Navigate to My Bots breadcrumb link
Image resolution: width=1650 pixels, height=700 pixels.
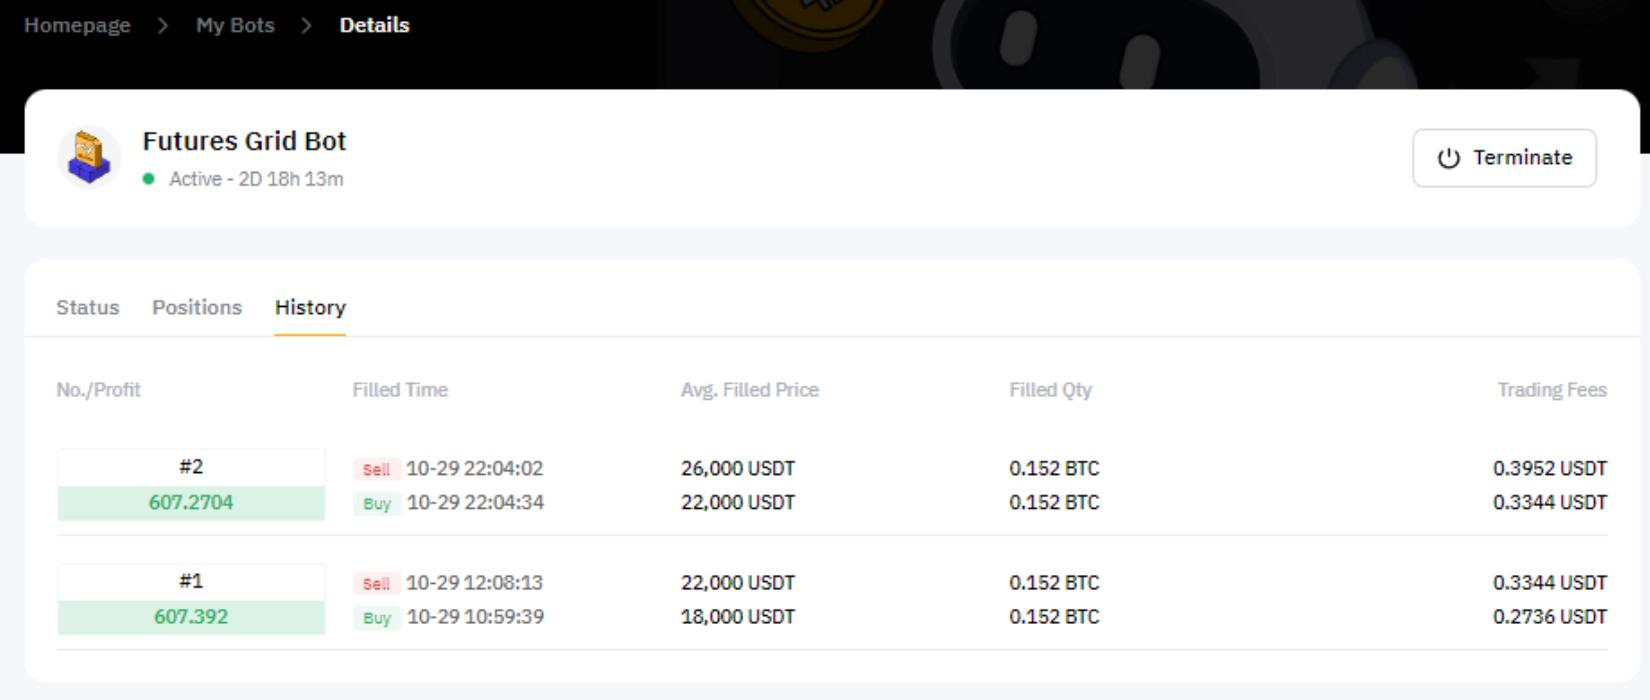click(235, 25)
